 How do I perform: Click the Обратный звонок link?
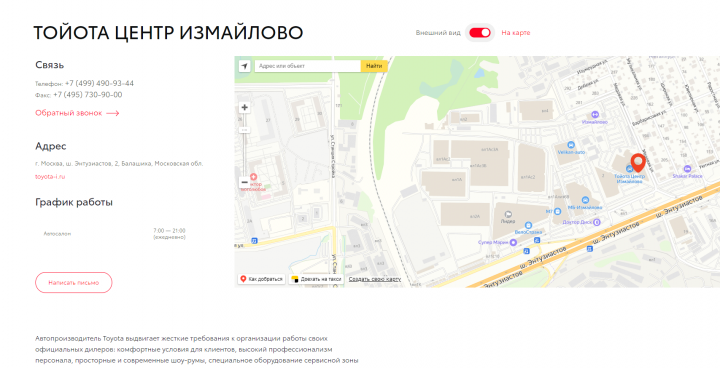(77, 113)
